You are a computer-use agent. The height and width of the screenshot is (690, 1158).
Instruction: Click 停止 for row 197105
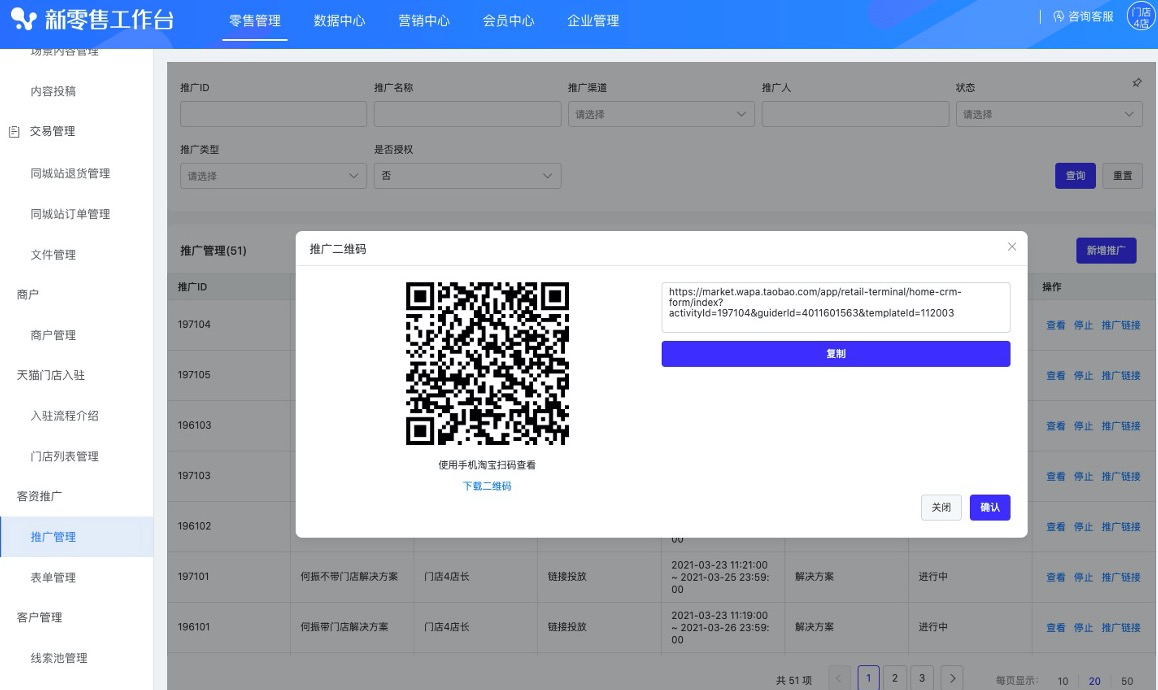1083,375
